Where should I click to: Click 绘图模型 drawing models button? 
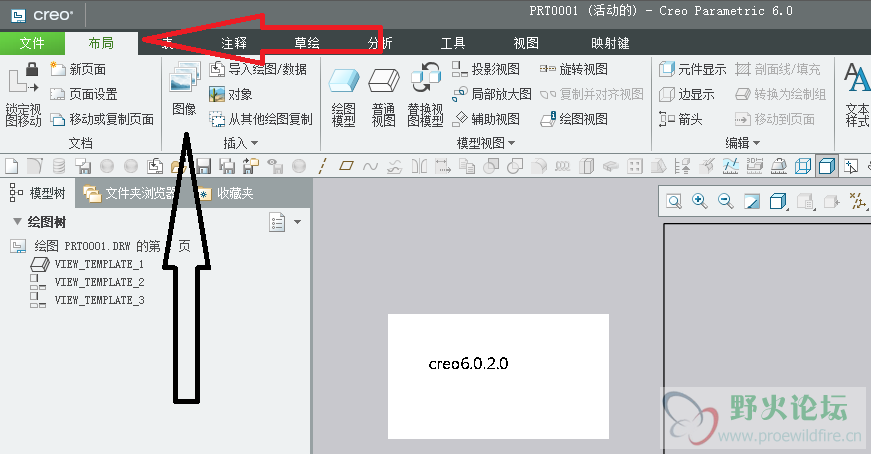click(344, 97)
